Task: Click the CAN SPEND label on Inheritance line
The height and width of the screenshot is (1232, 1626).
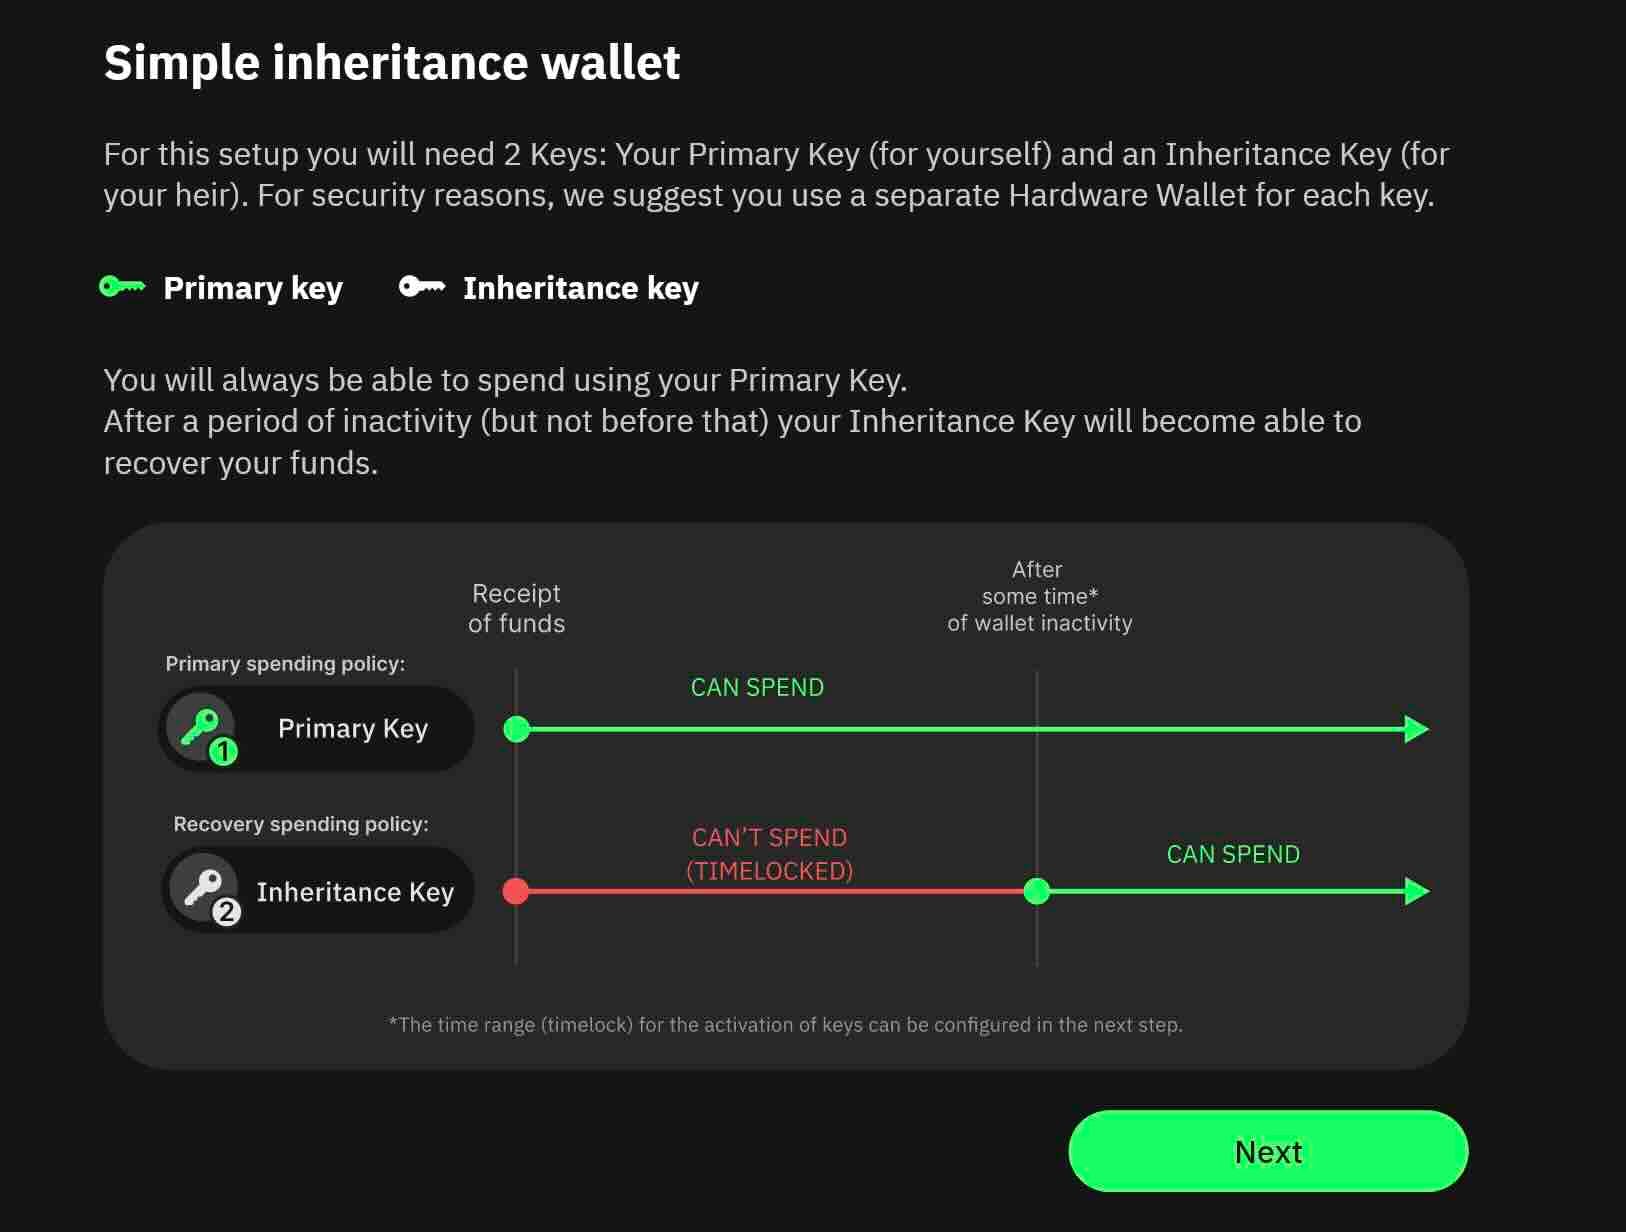Action: (x=1233, y=854)
